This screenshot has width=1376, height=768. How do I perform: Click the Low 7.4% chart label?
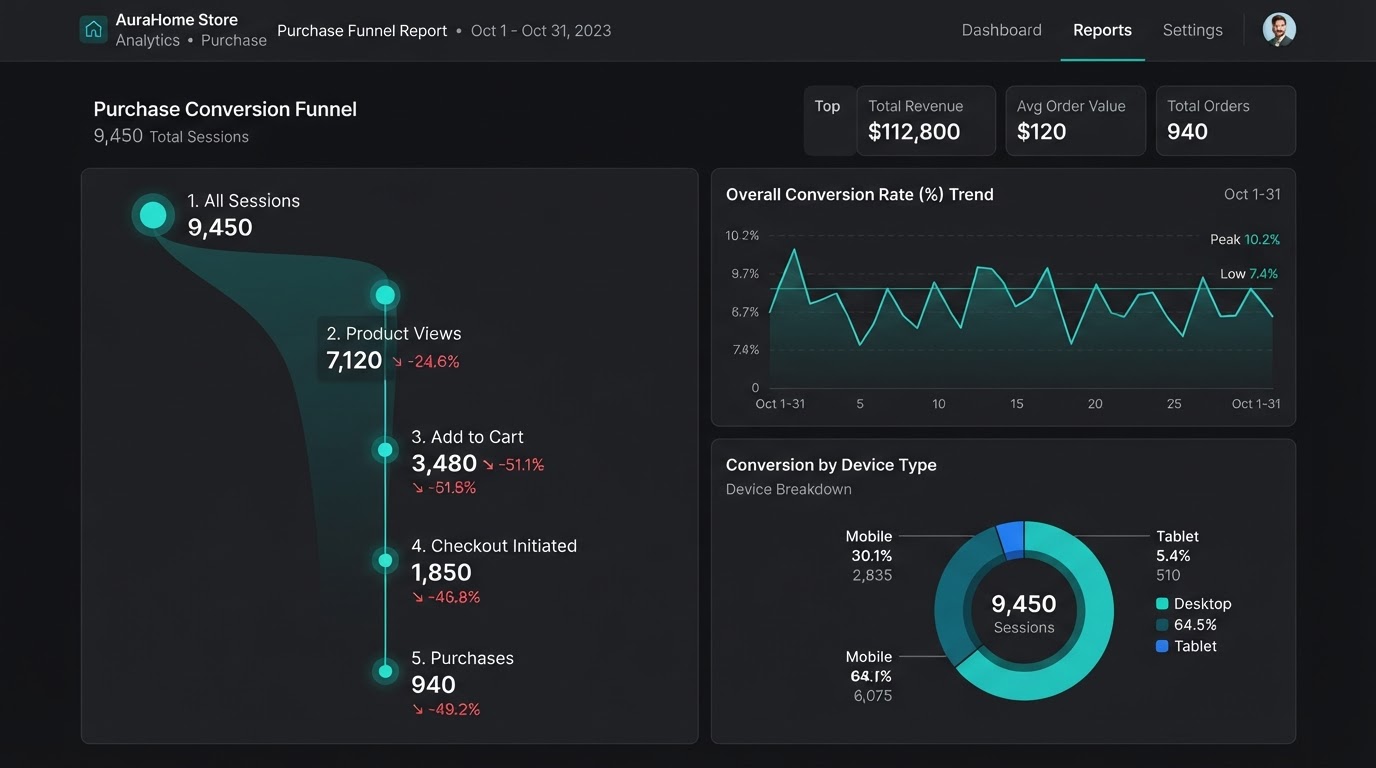[x=1249, y=273]
